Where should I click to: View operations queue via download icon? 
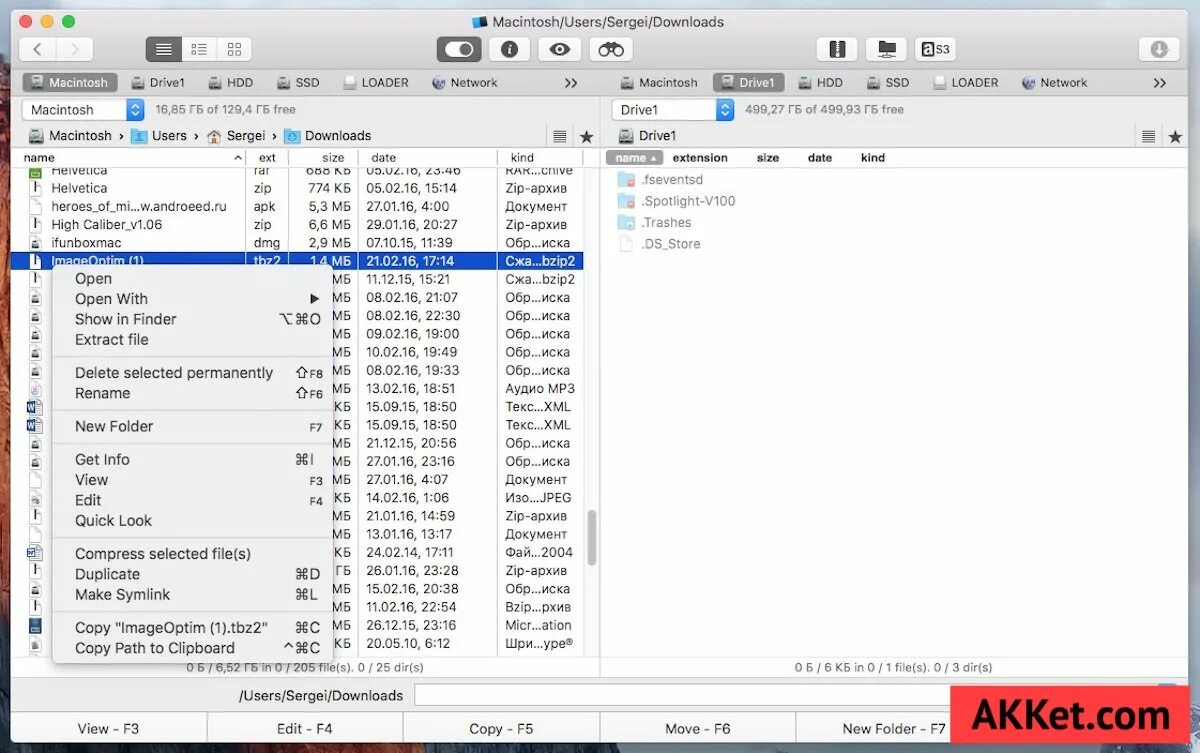1158,48
